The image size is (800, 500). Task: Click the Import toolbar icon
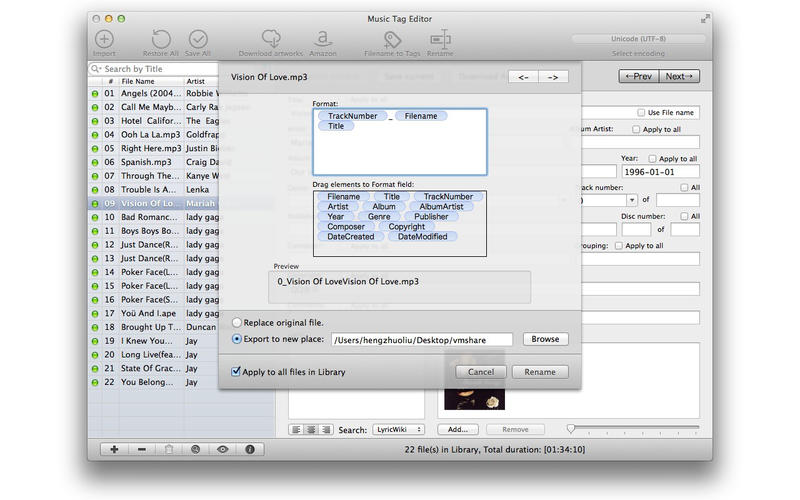[104, 40]
